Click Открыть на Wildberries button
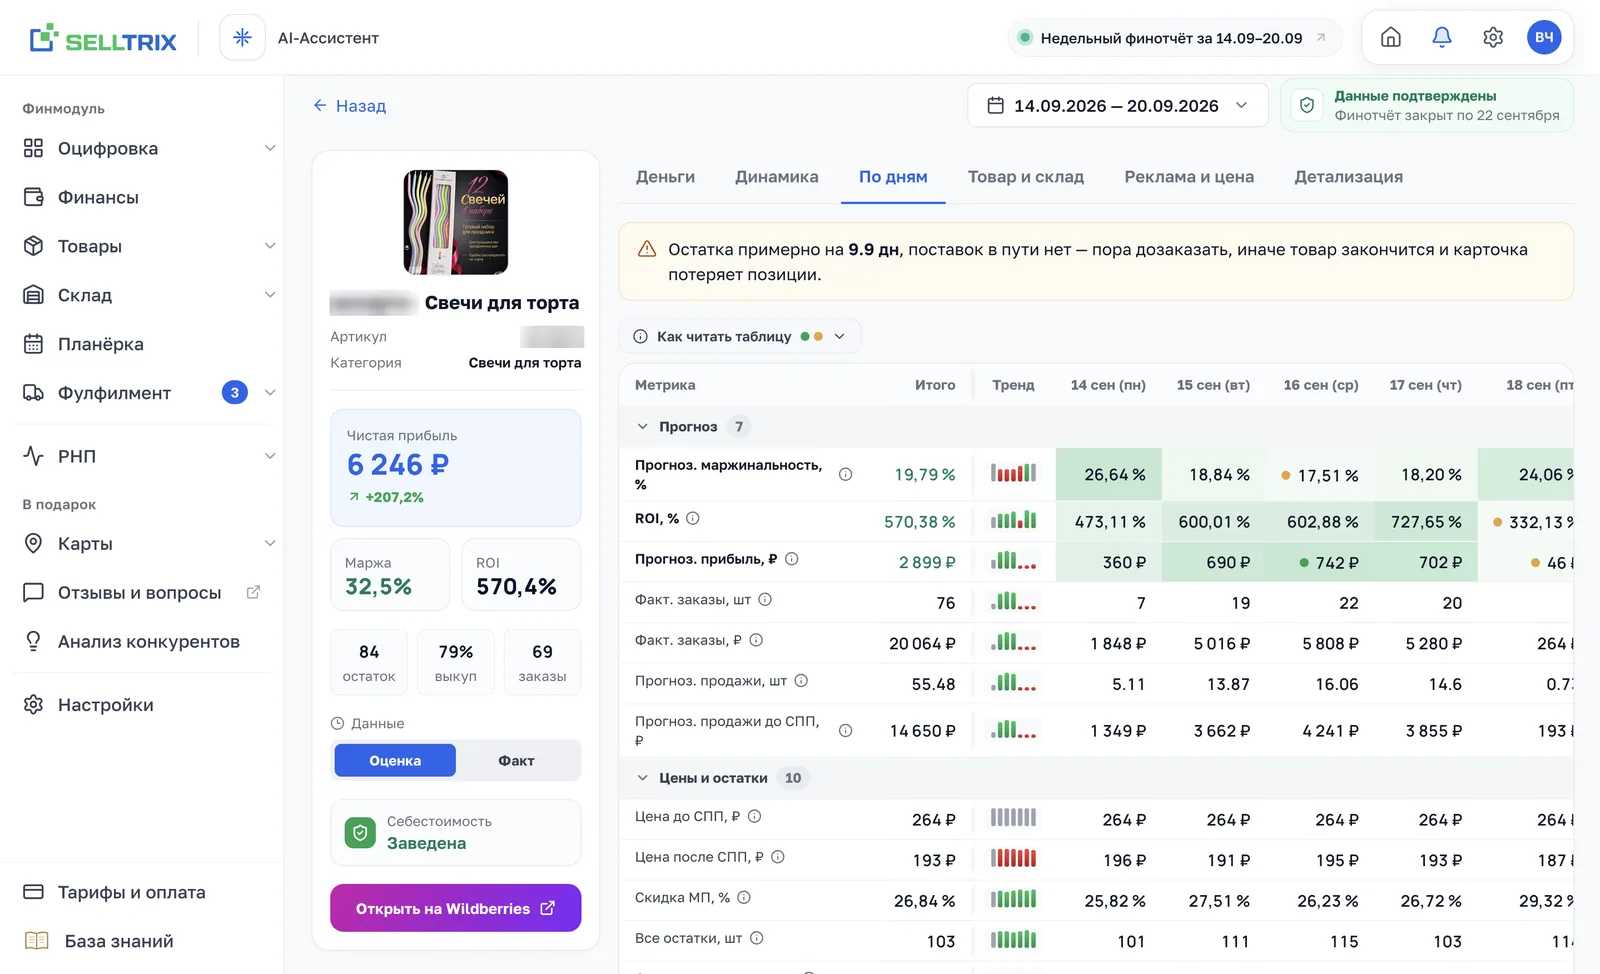 (456, 908)
